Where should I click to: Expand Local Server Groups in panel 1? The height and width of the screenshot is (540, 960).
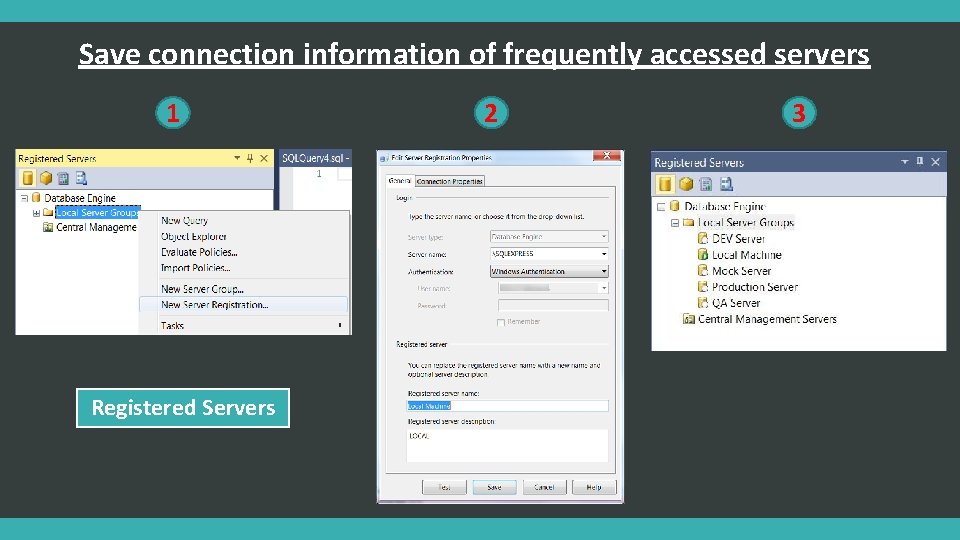click(36, 213)
